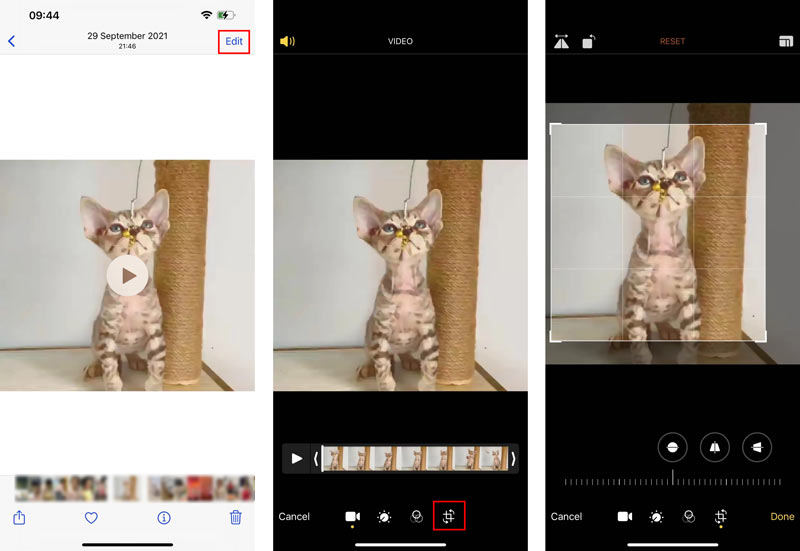Open the aspect ratio options icon
This screenshot has height=551, width=800.
786,41
